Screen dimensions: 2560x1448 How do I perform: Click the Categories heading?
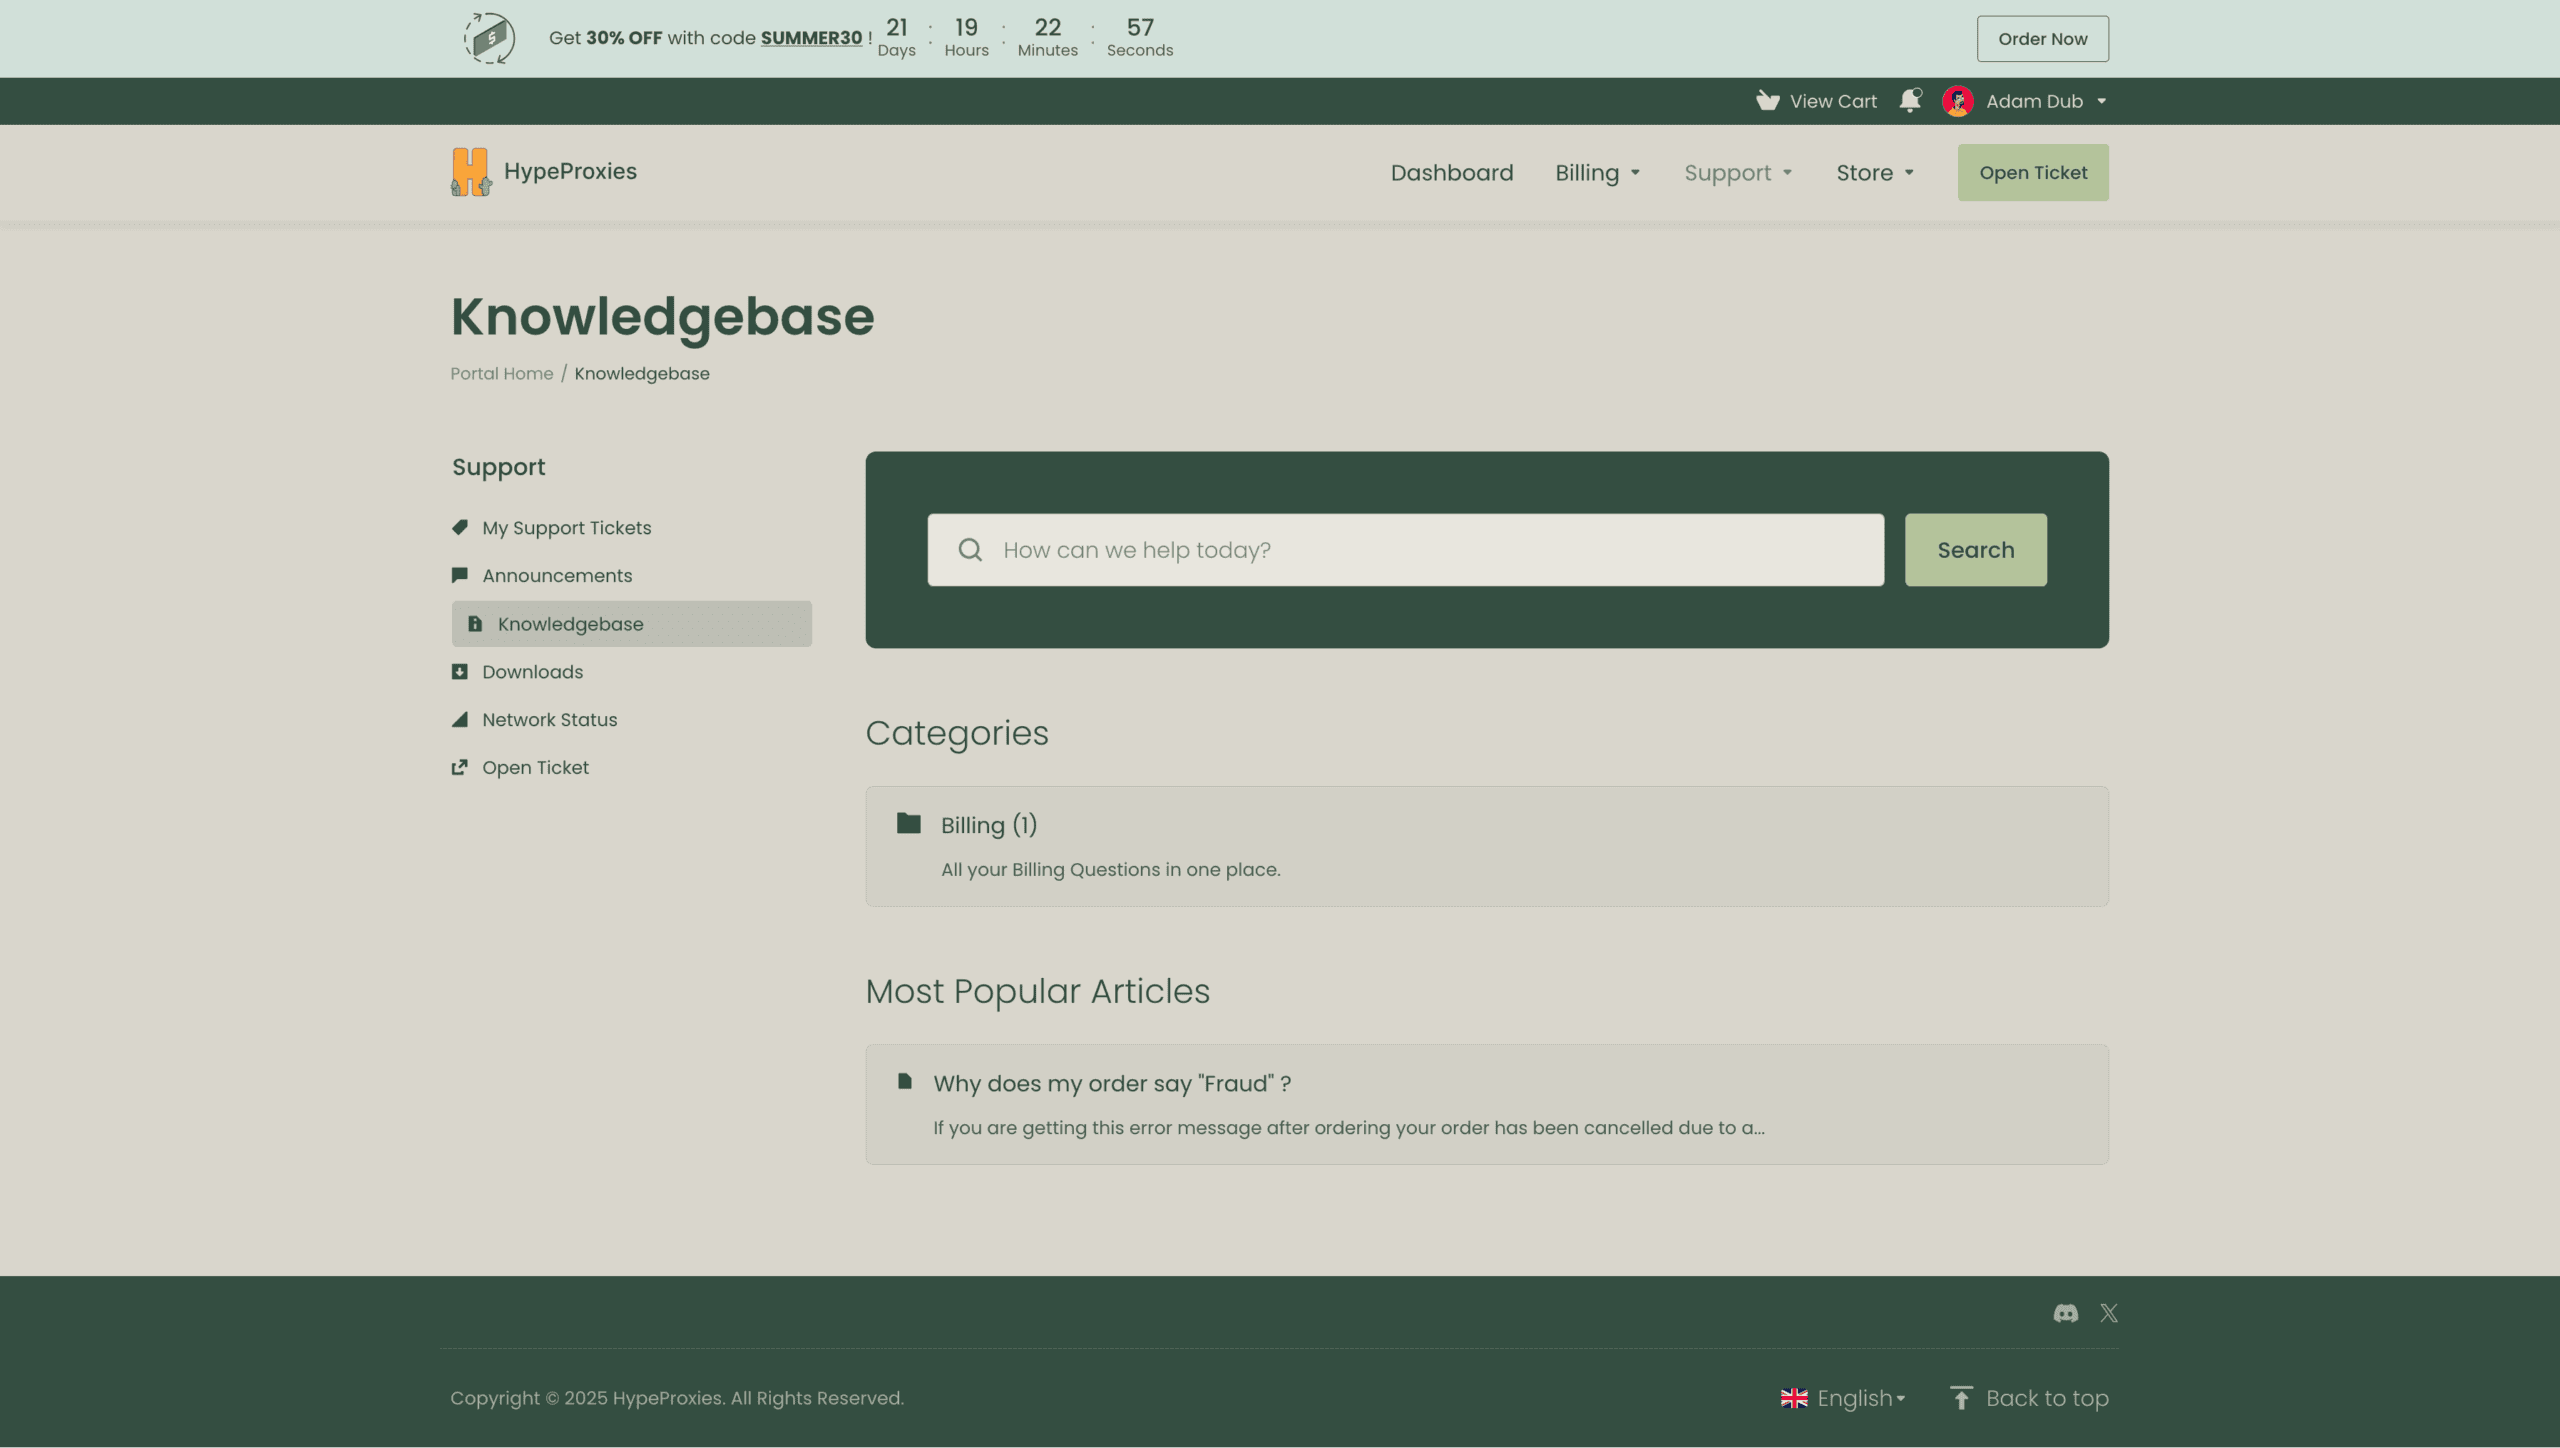pyautogui.click(x=956, y=733)
